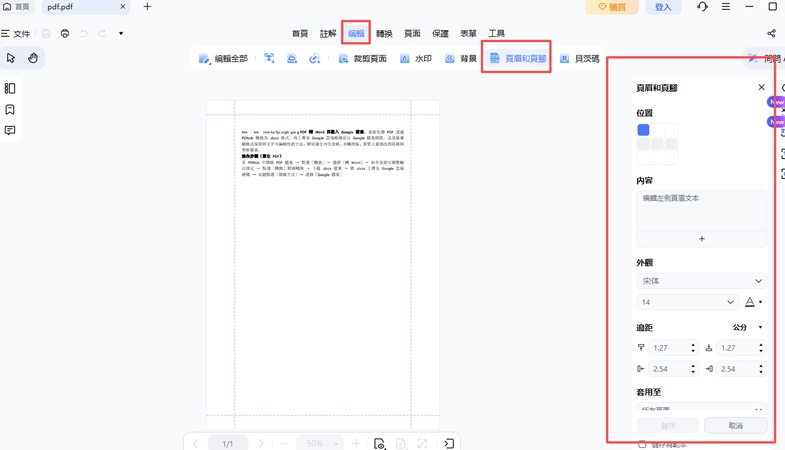The height and width of the screenshot is (450, 785).
Task: Click the 1/1 page number field
Action: [228, 443]
